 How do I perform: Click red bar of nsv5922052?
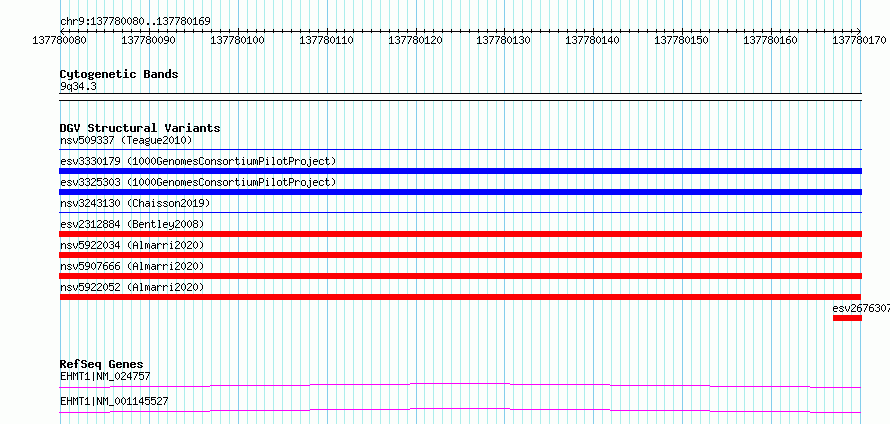pos(460,297)
